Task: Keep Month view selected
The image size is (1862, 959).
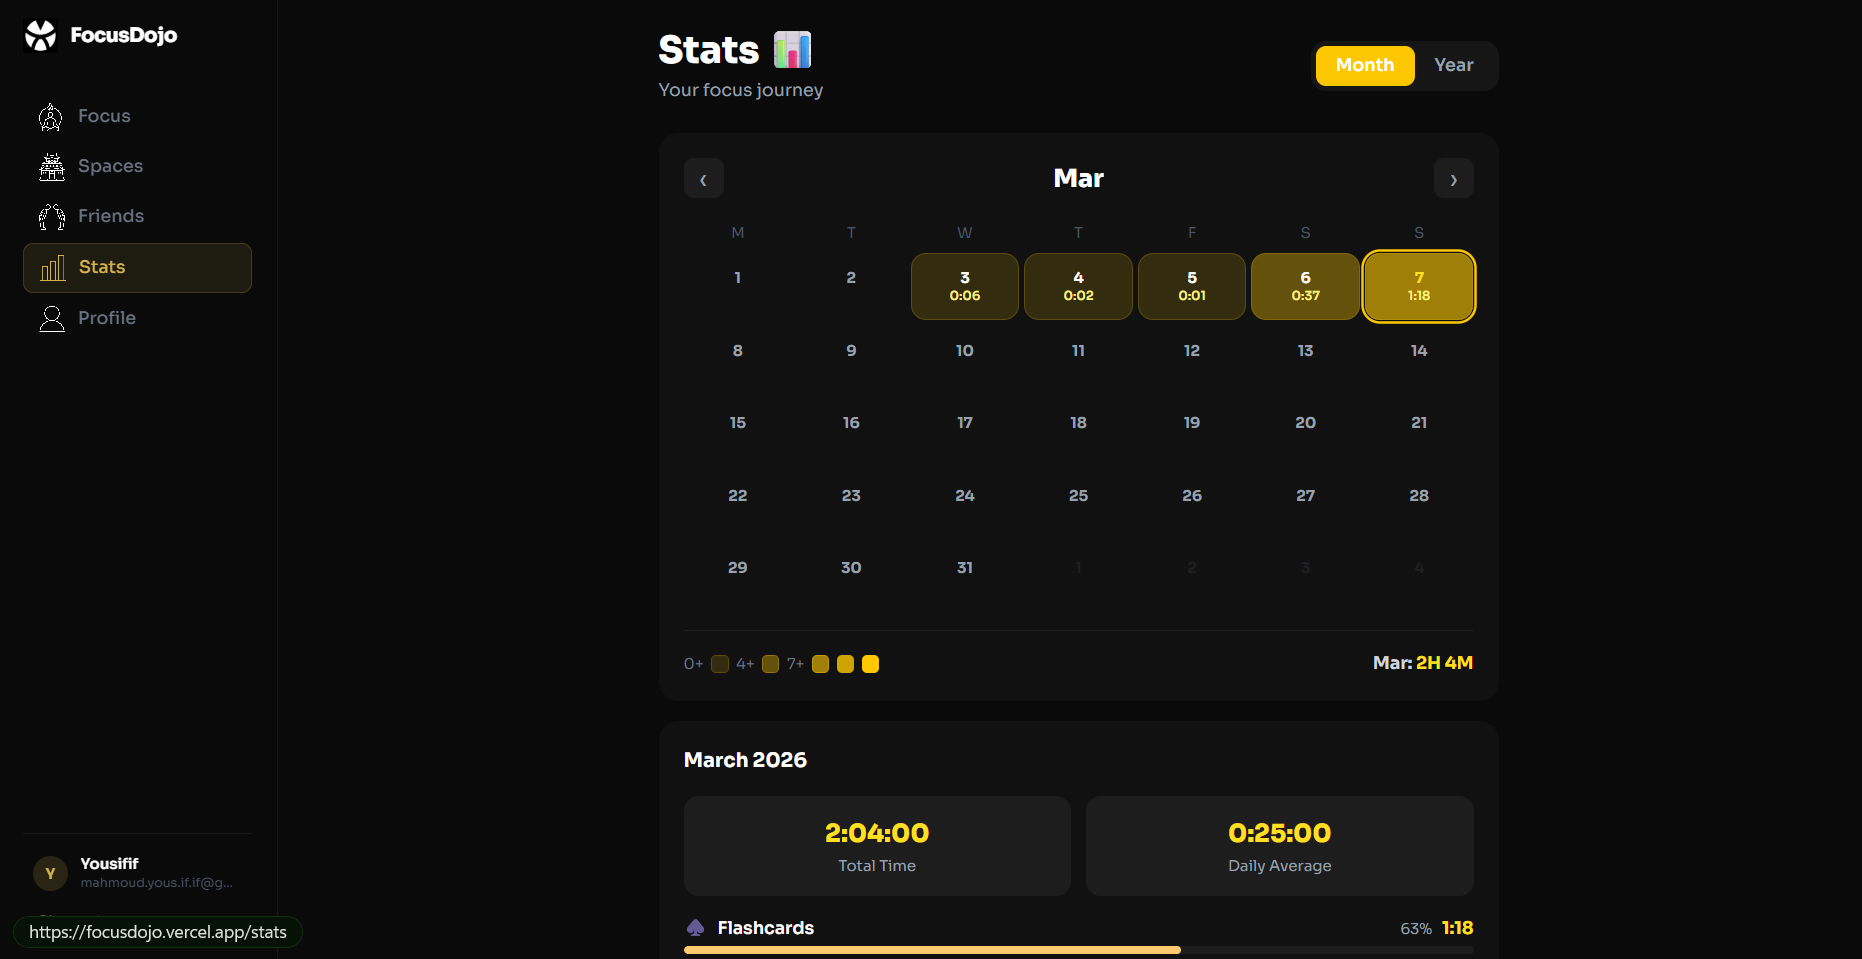Action: (1364, 65)
